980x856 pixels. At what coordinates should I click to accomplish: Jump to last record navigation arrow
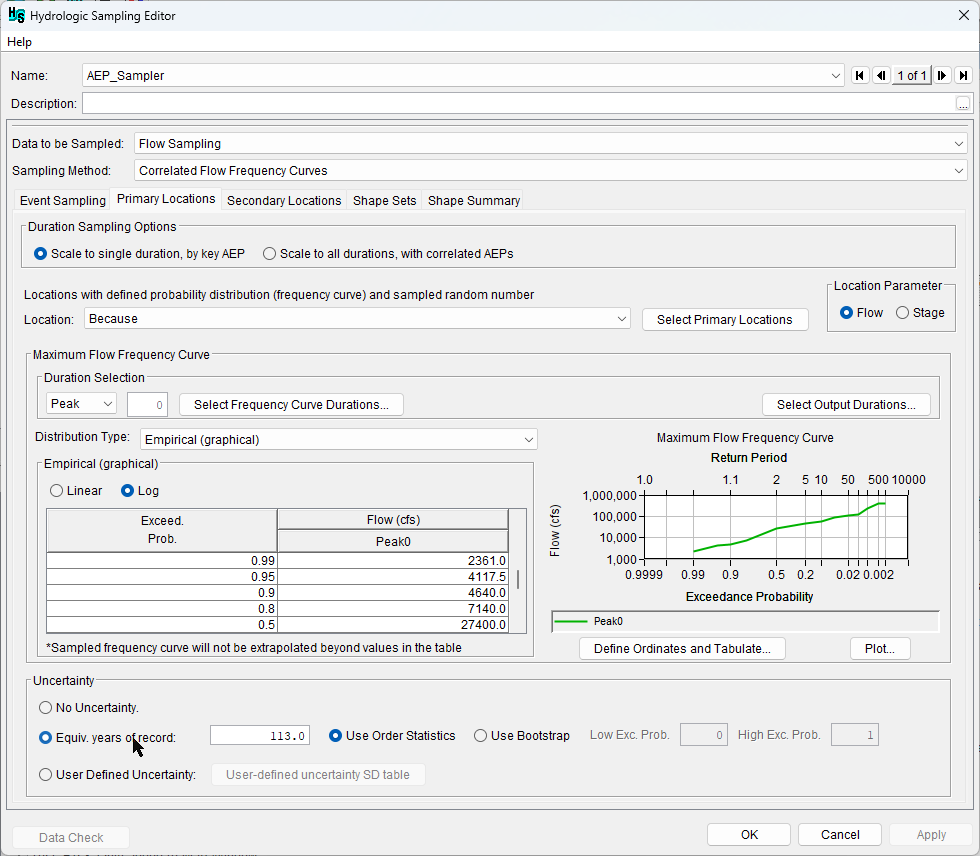[x=963, y=75]
